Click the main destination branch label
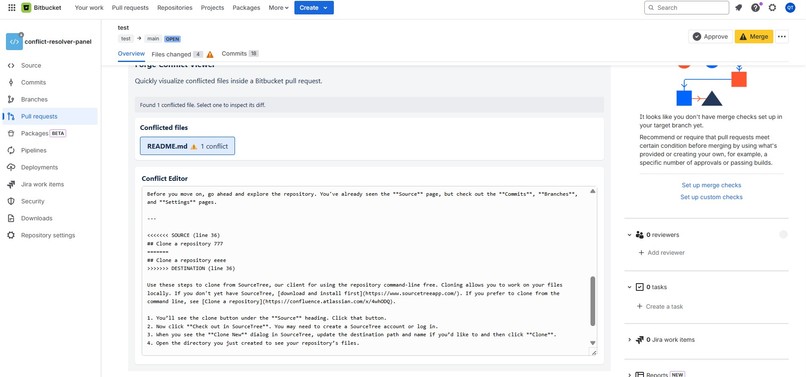806x377 pixels. click(153, 39)
